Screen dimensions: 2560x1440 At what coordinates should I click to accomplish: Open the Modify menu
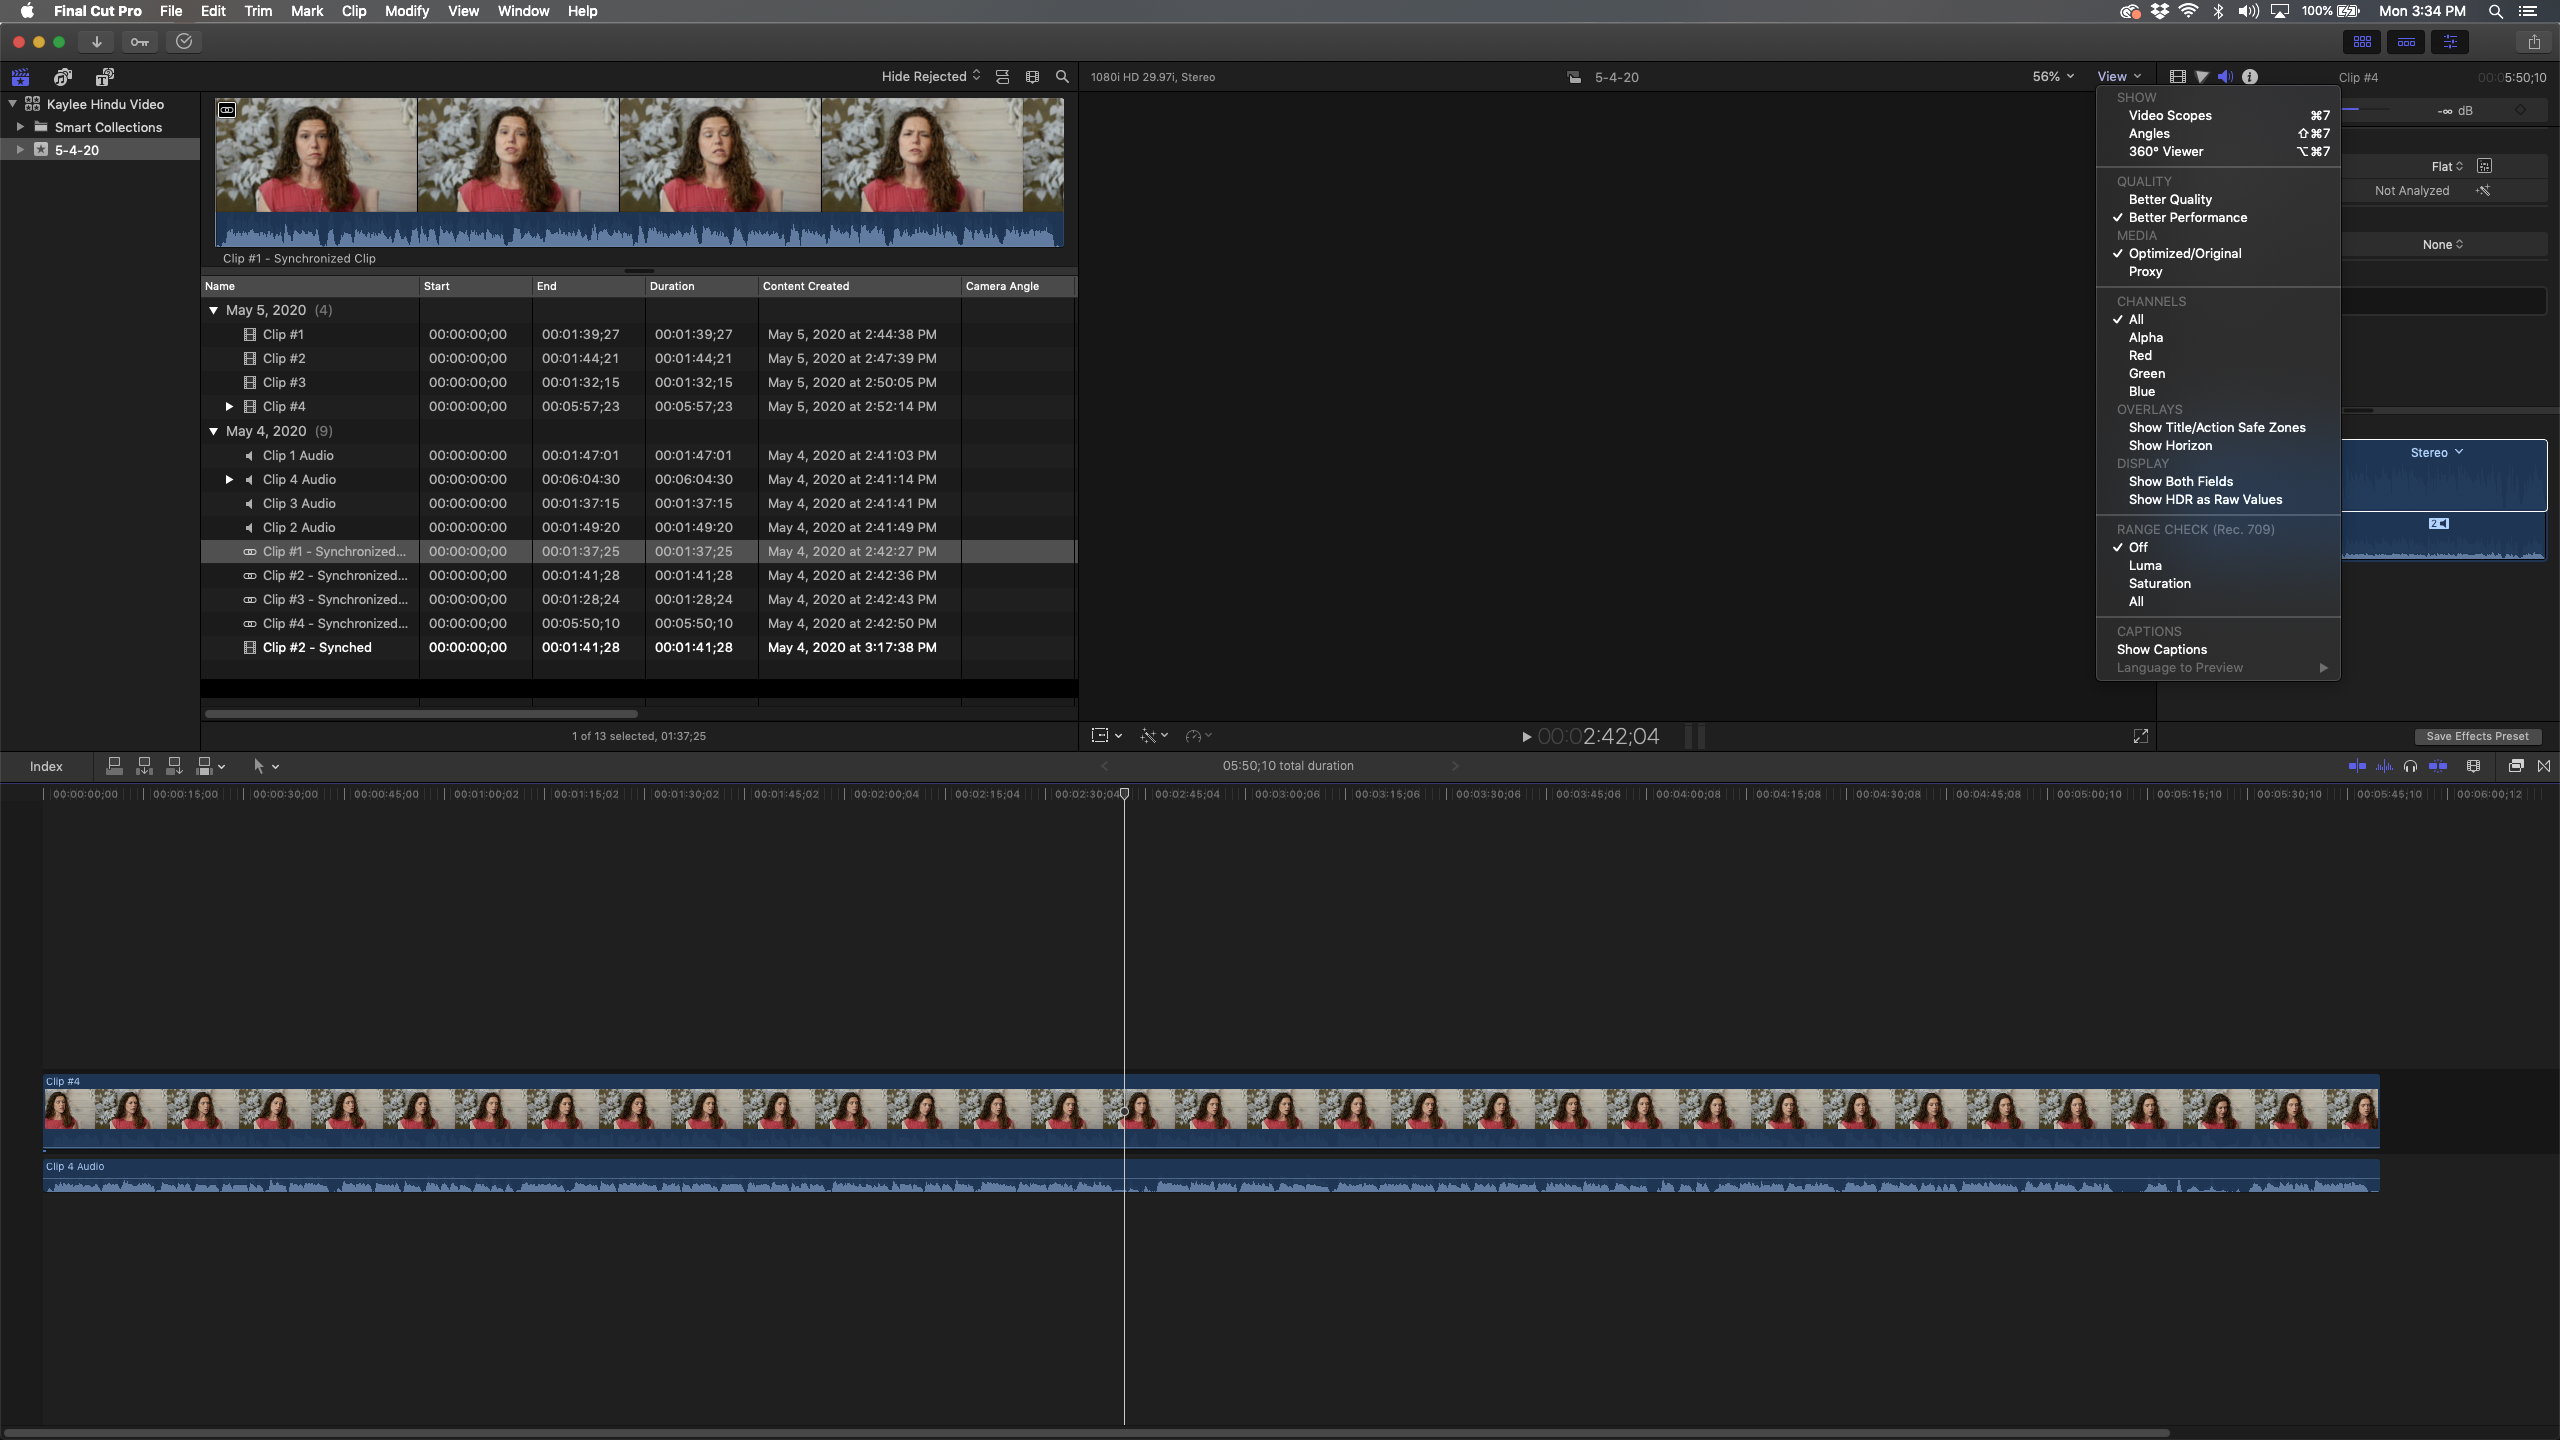pos(406,11)
